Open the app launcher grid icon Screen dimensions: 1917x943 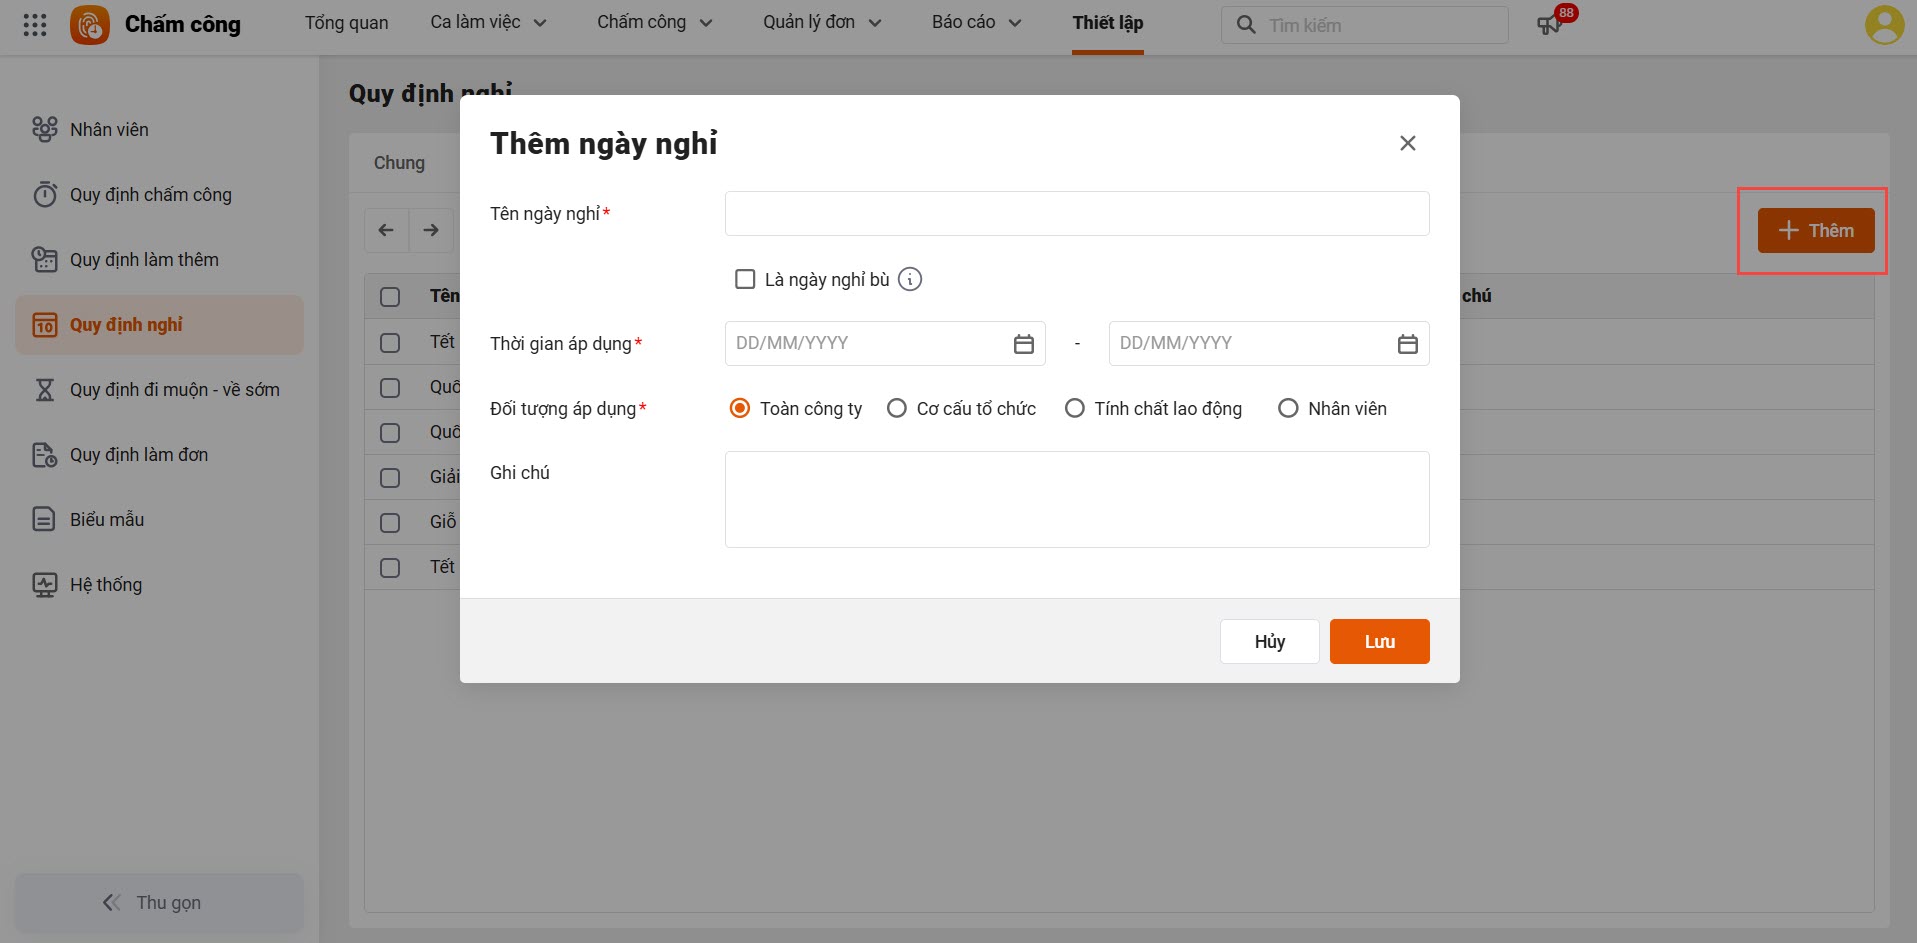tap(35, 24)
